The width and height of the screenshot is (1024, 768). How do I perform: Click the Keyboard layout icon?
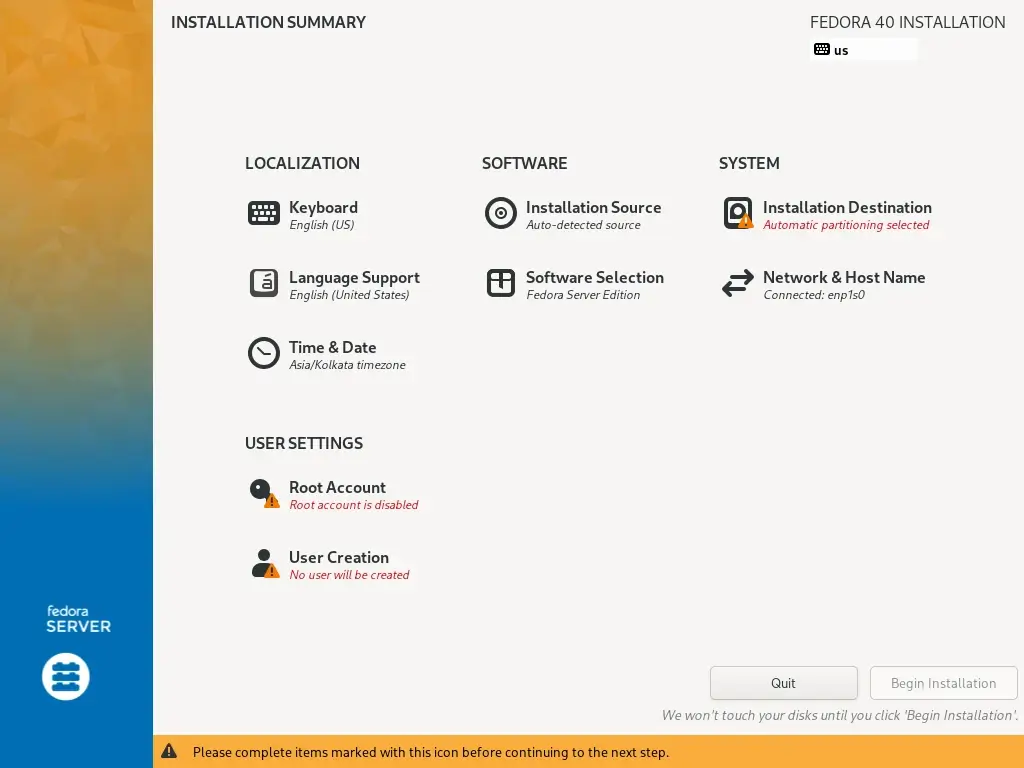point(264,214)
